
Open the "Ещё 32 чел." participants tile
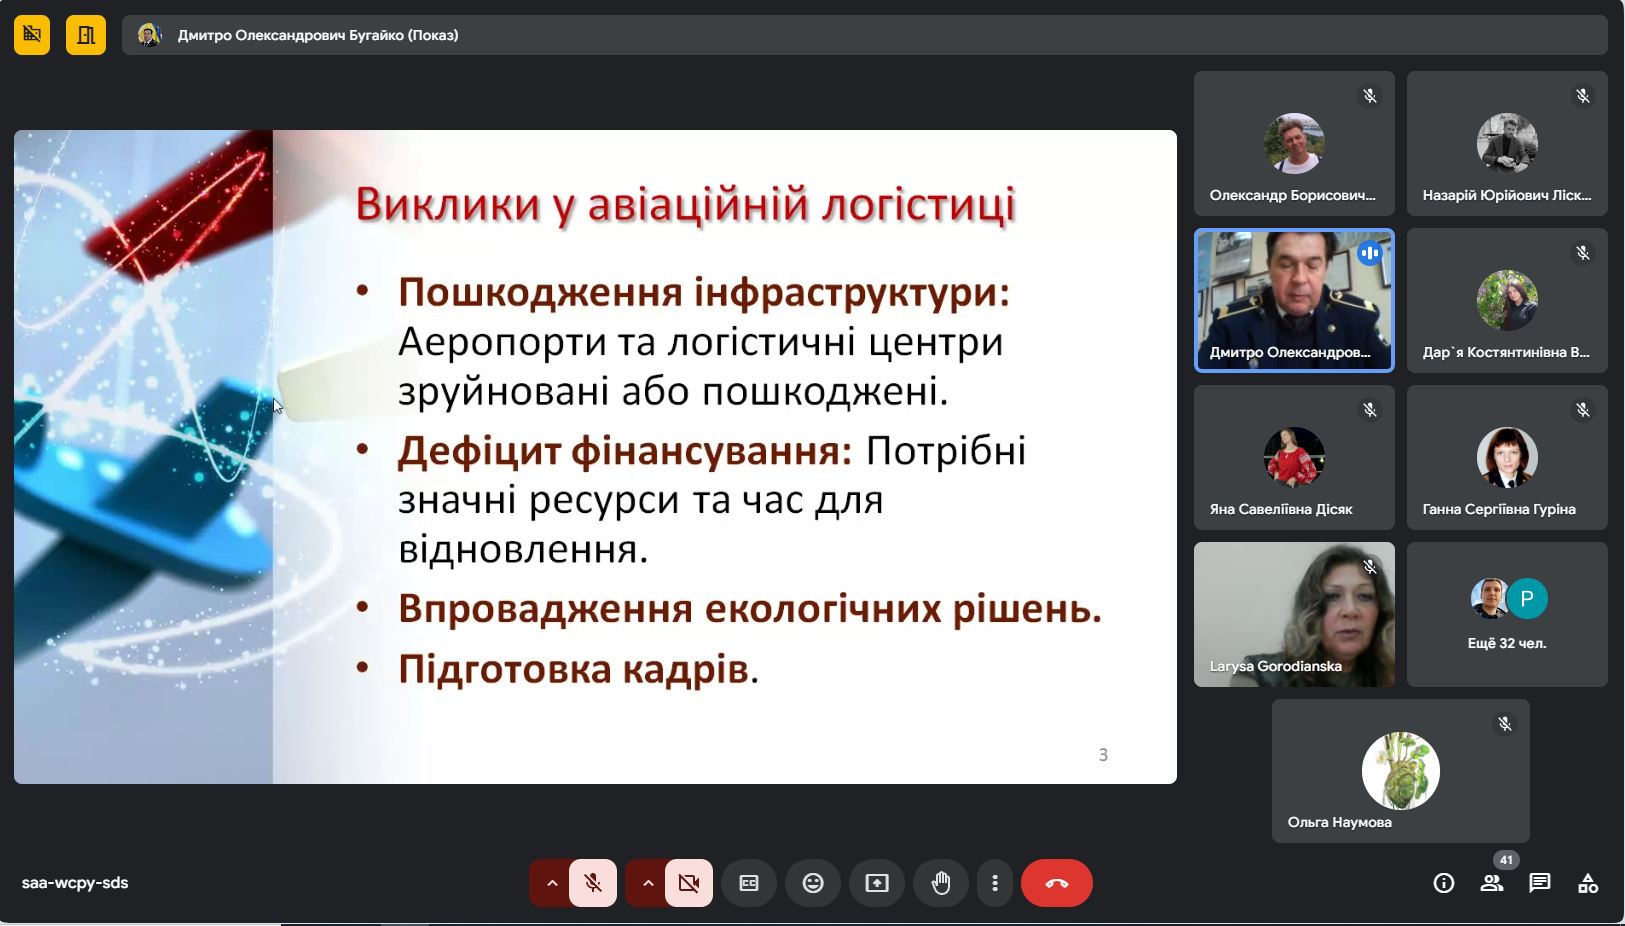[x=1506, y=614]
